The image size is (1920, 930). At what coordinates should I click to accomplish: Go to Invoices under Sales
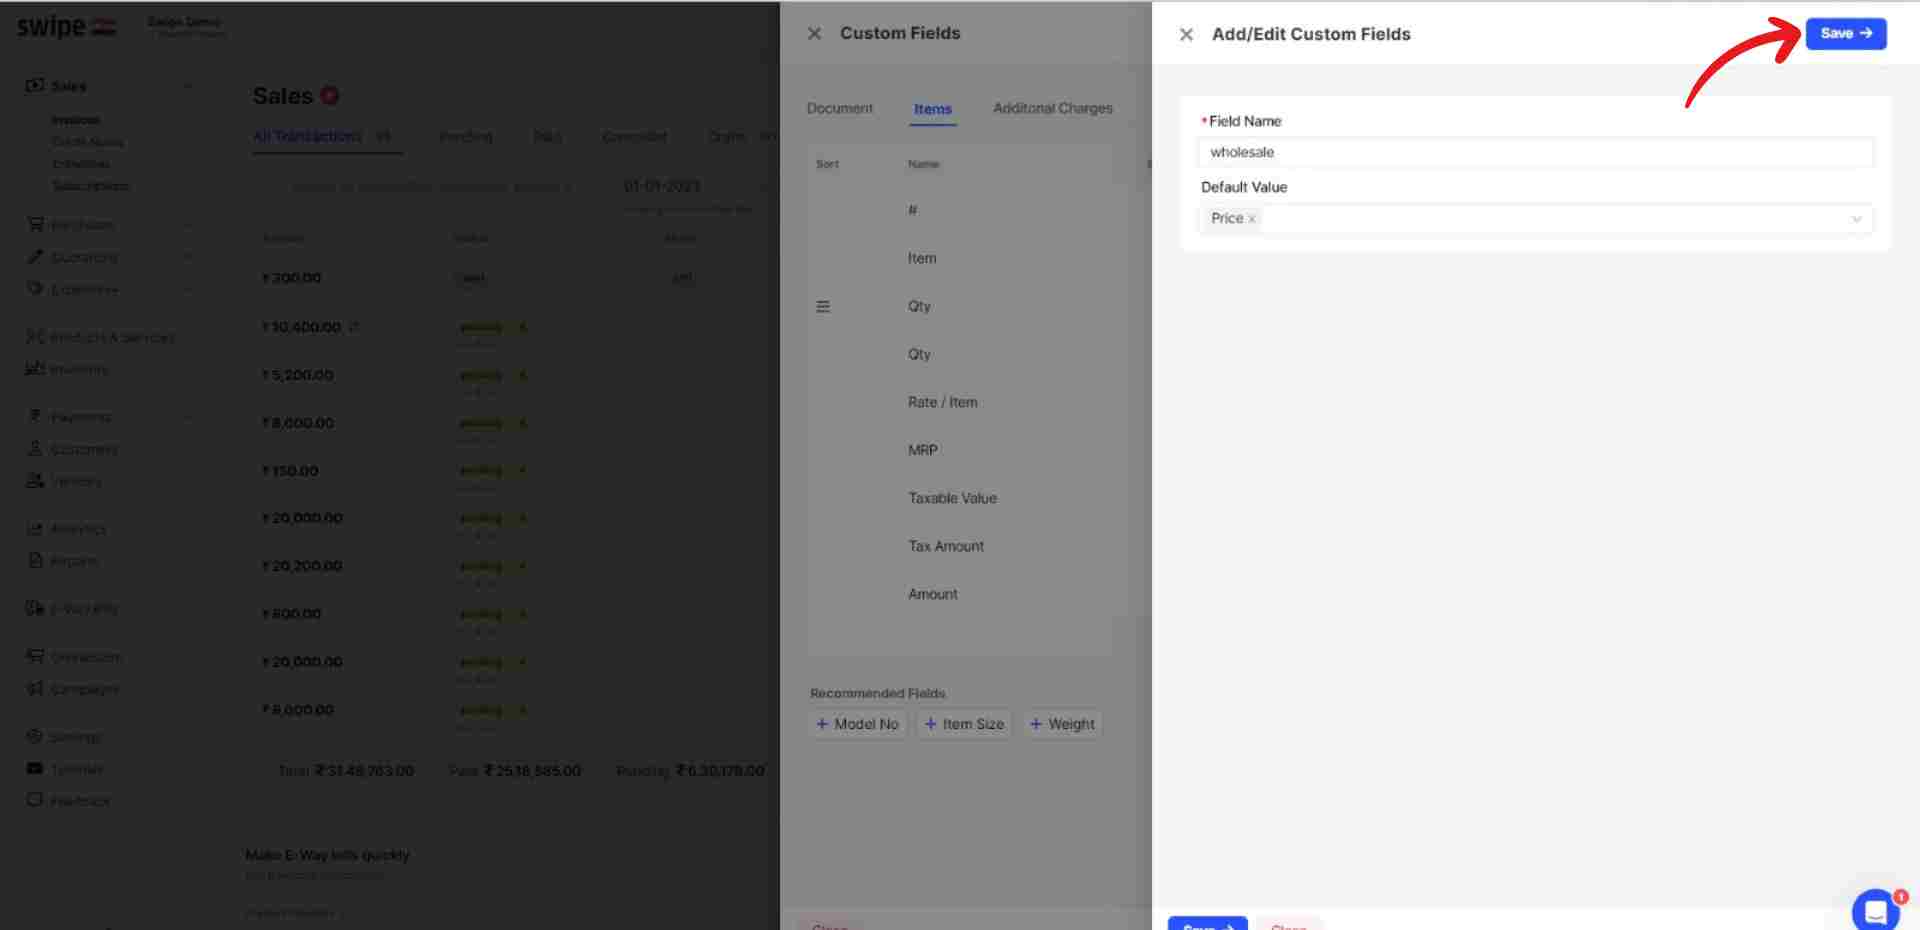75,120
